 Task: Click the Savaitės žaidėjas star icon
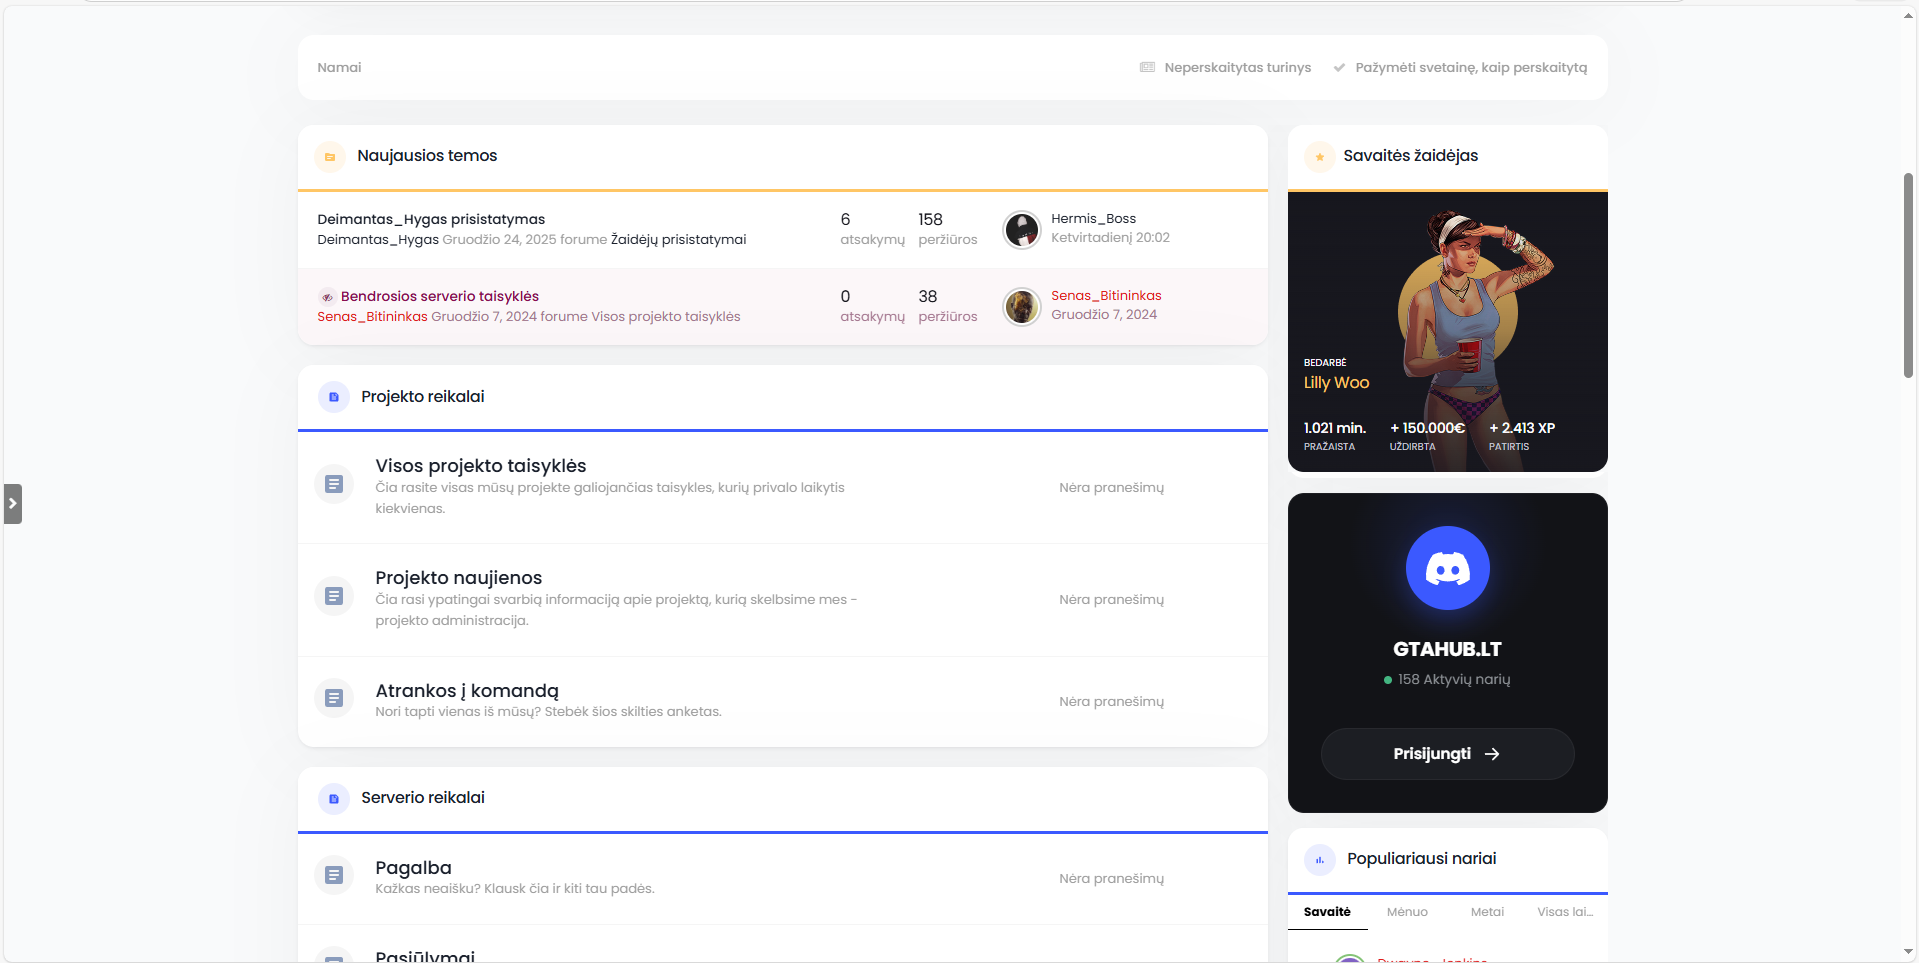[x=1320, y=157]
